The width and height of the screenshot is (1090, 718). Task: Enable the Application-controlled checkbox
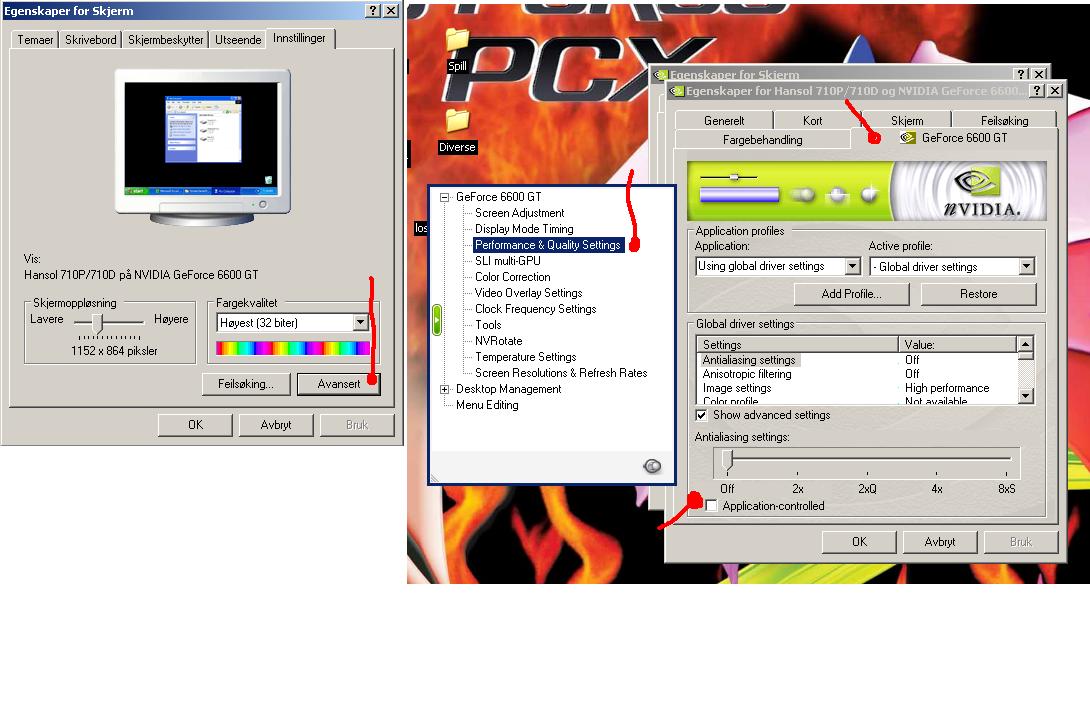tap(711, 506)
